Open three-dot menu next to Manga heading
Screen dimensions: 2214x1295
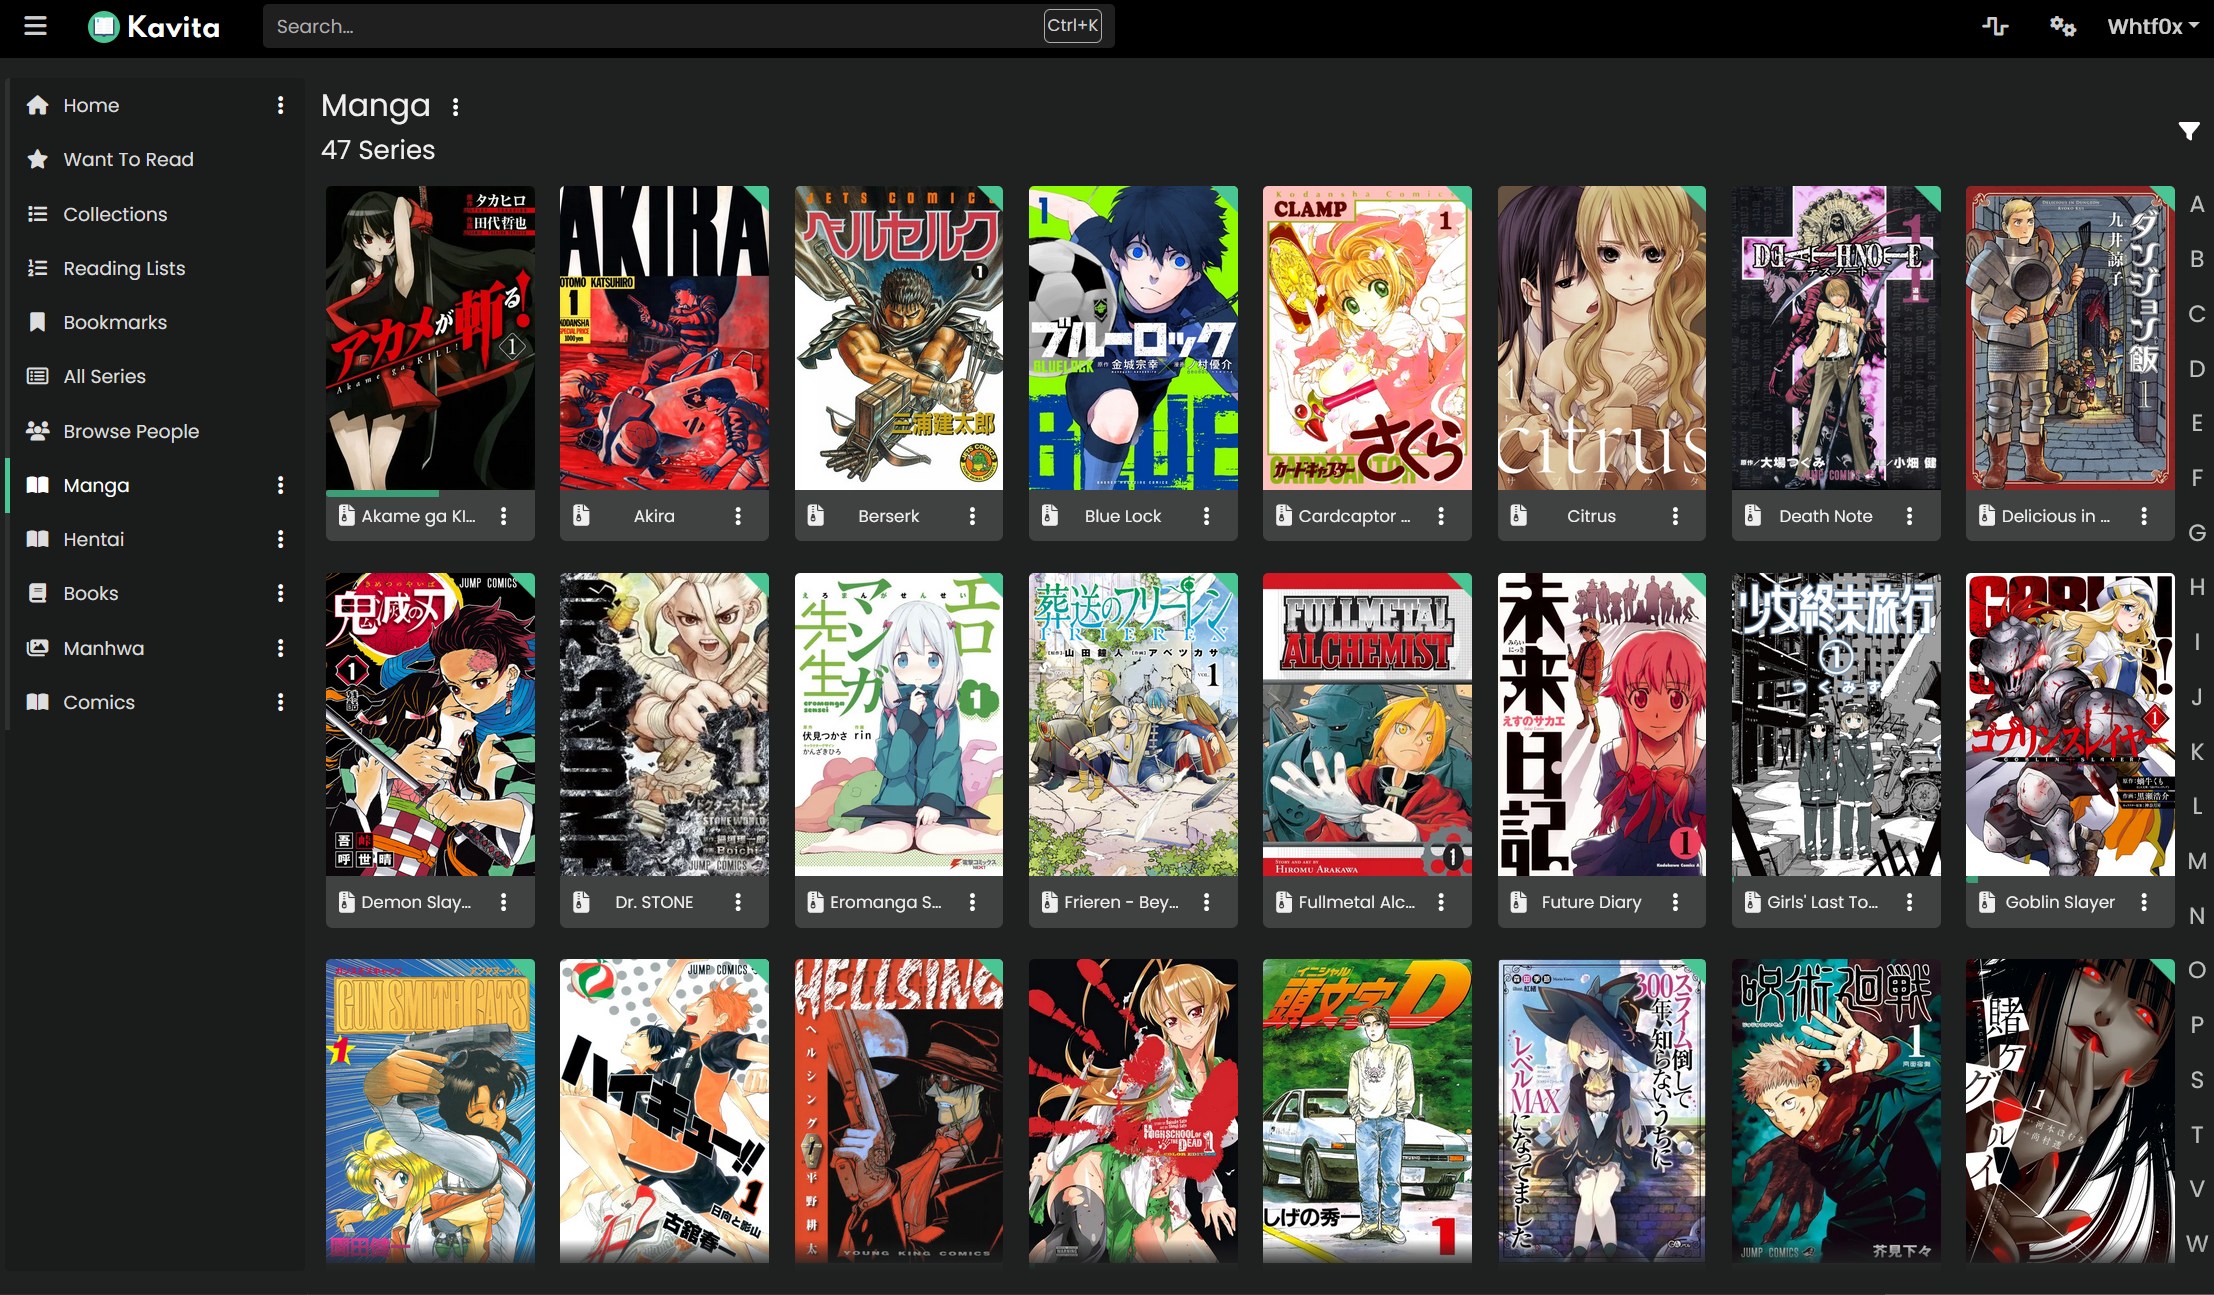pos(455,107)
